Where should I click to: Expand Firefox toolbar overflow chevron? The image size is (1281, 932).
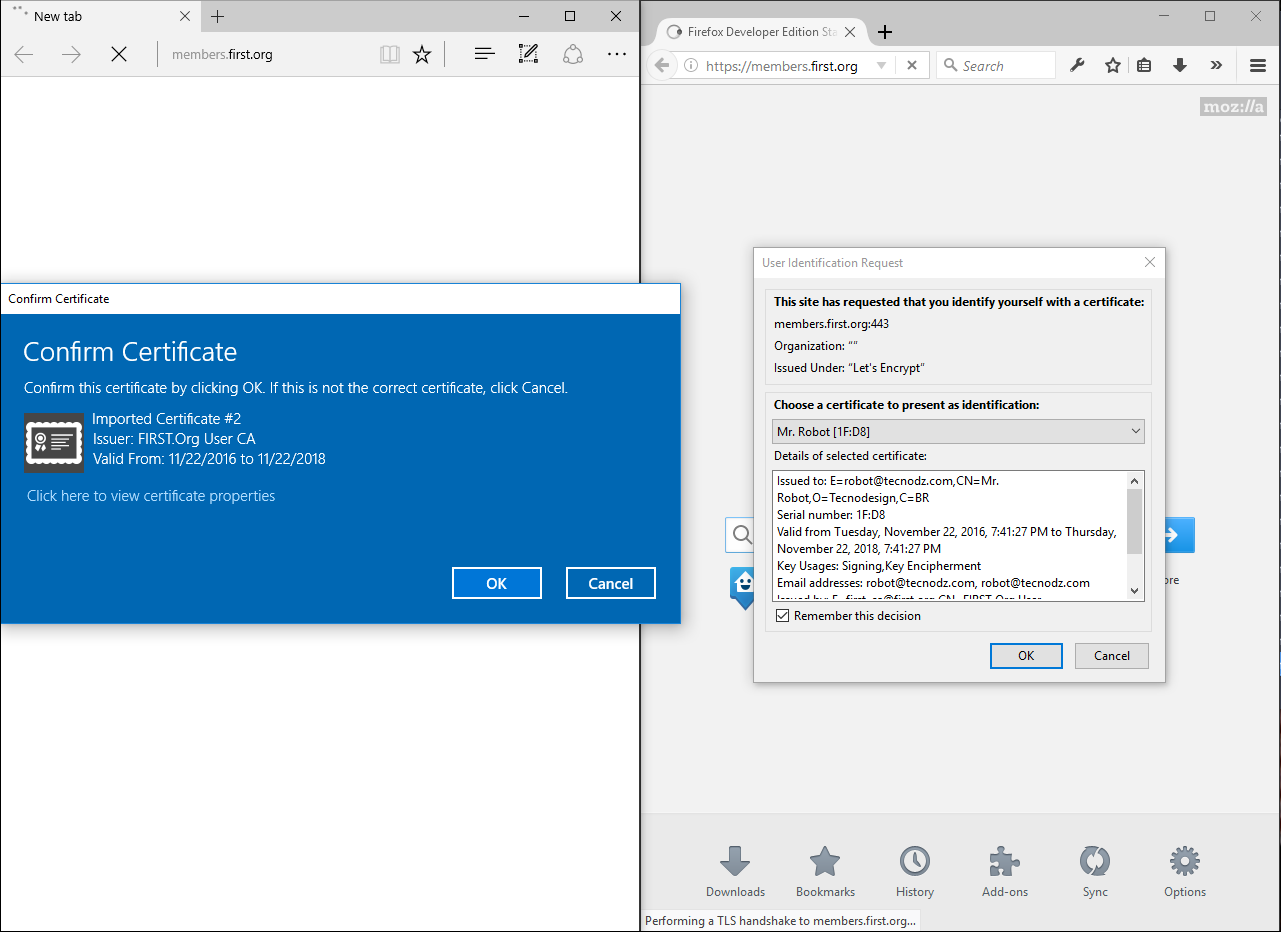click(x=1216, y=66)
